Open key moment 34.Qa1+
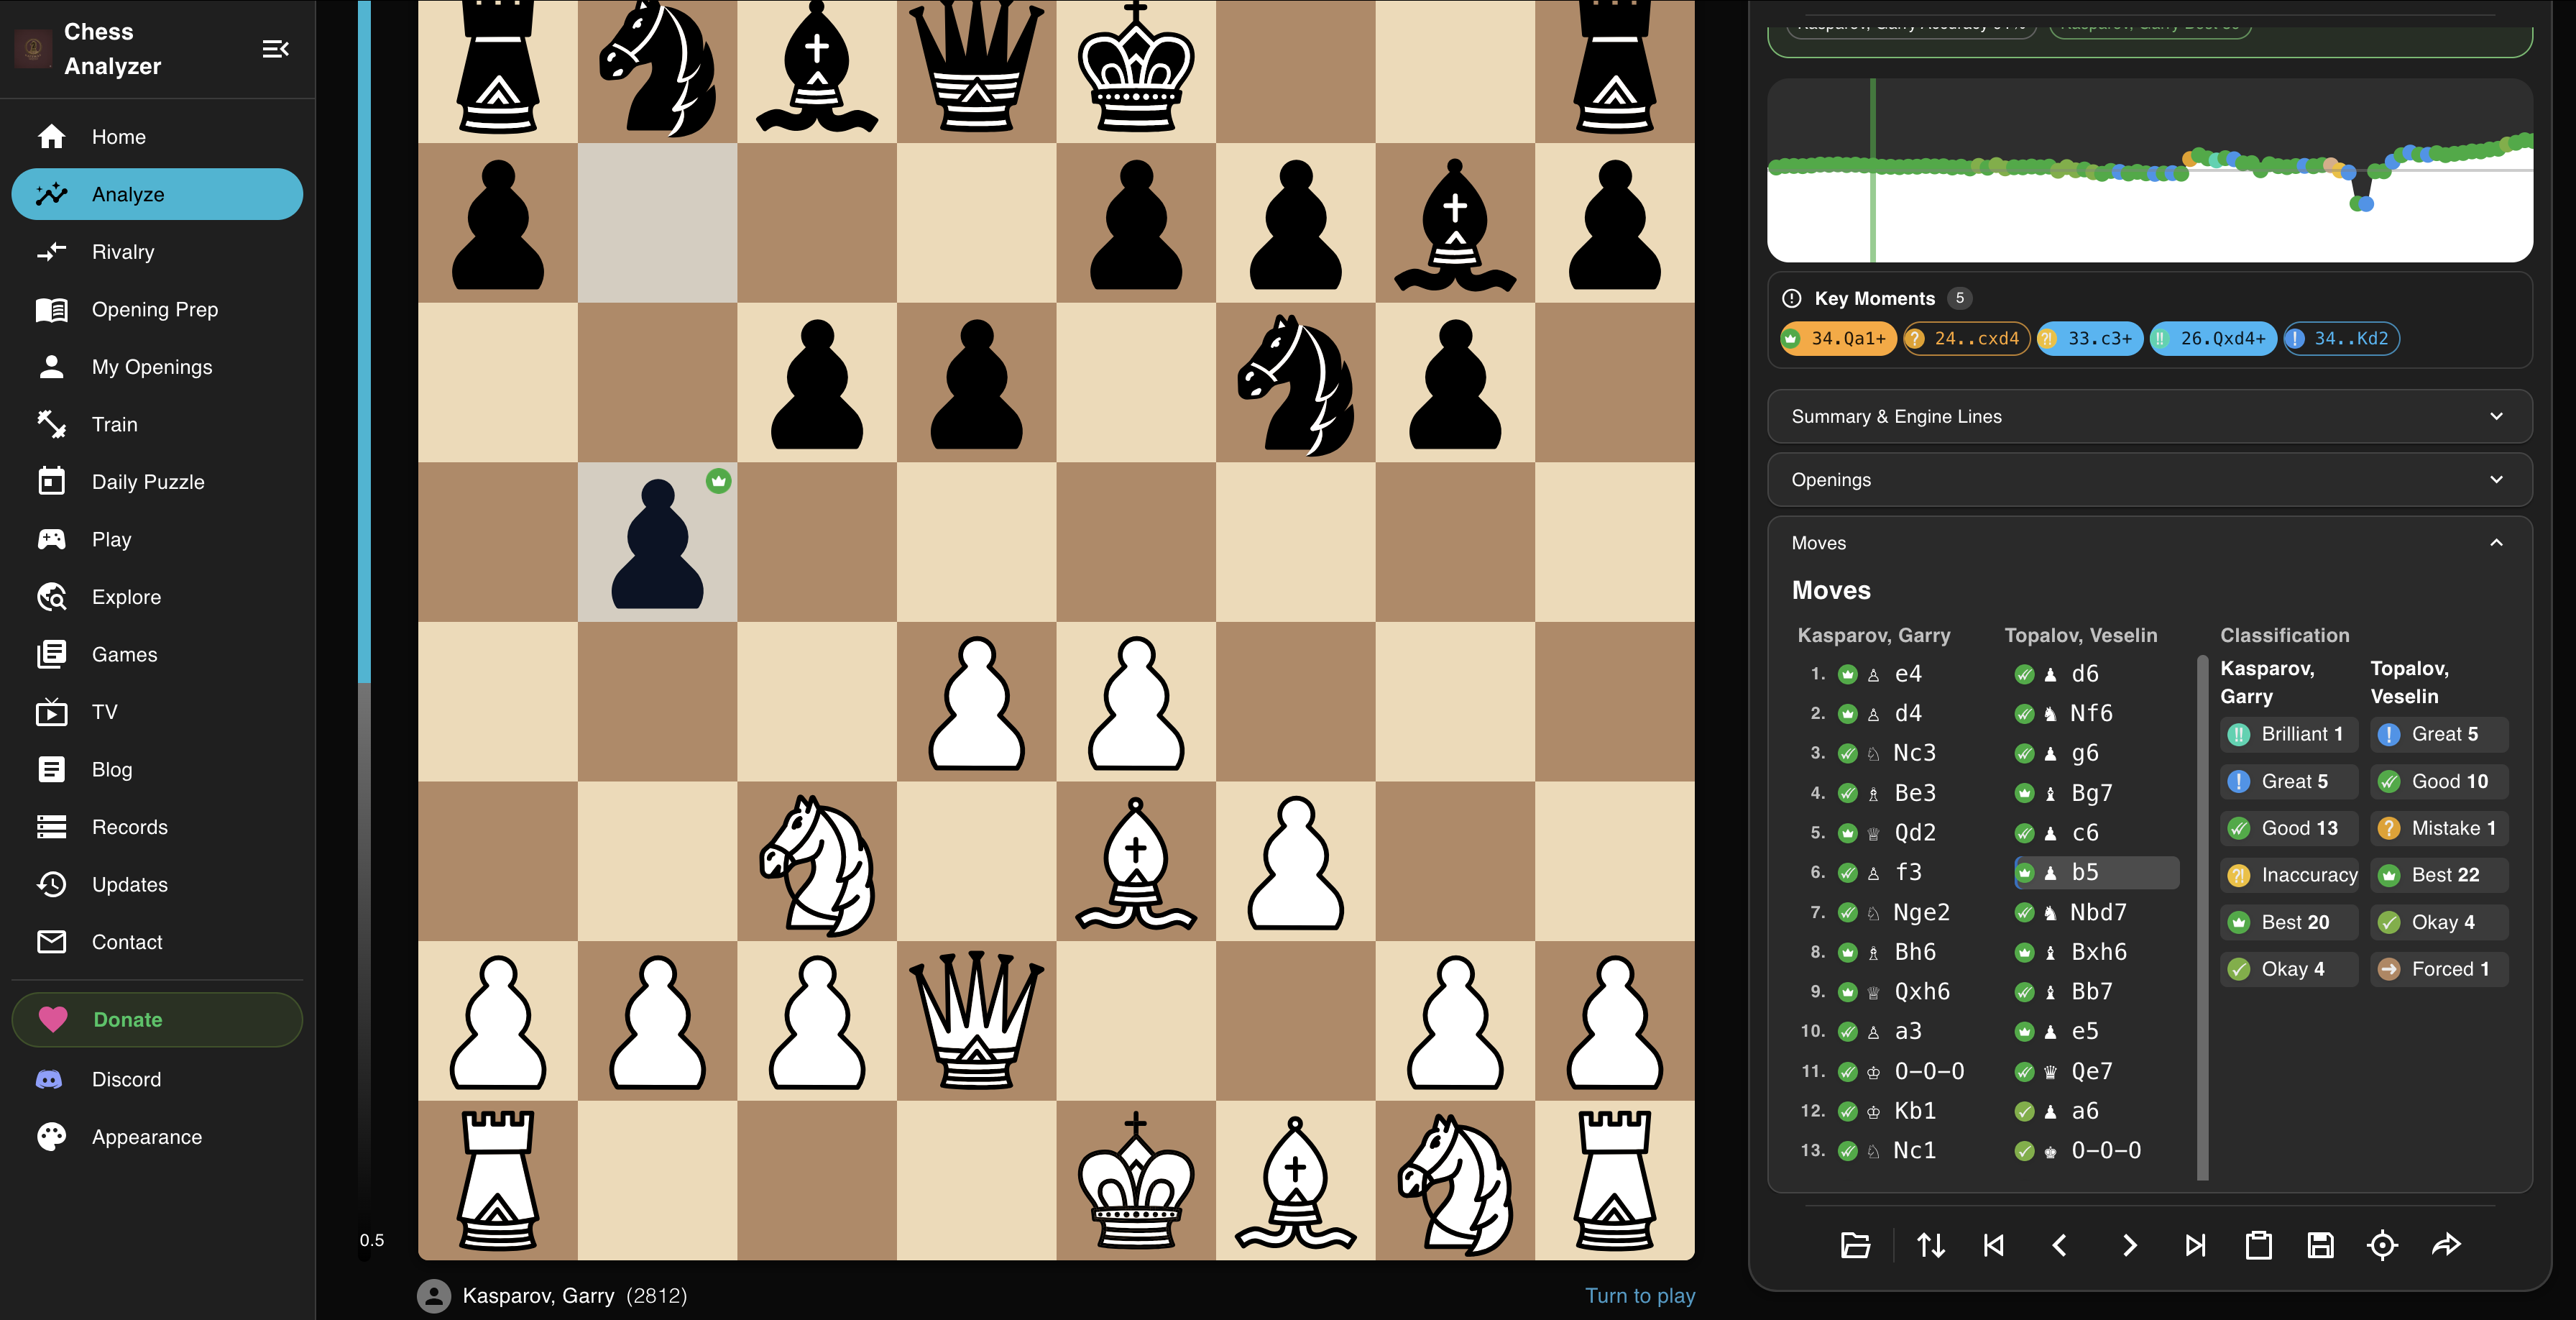 [1838, 338]
